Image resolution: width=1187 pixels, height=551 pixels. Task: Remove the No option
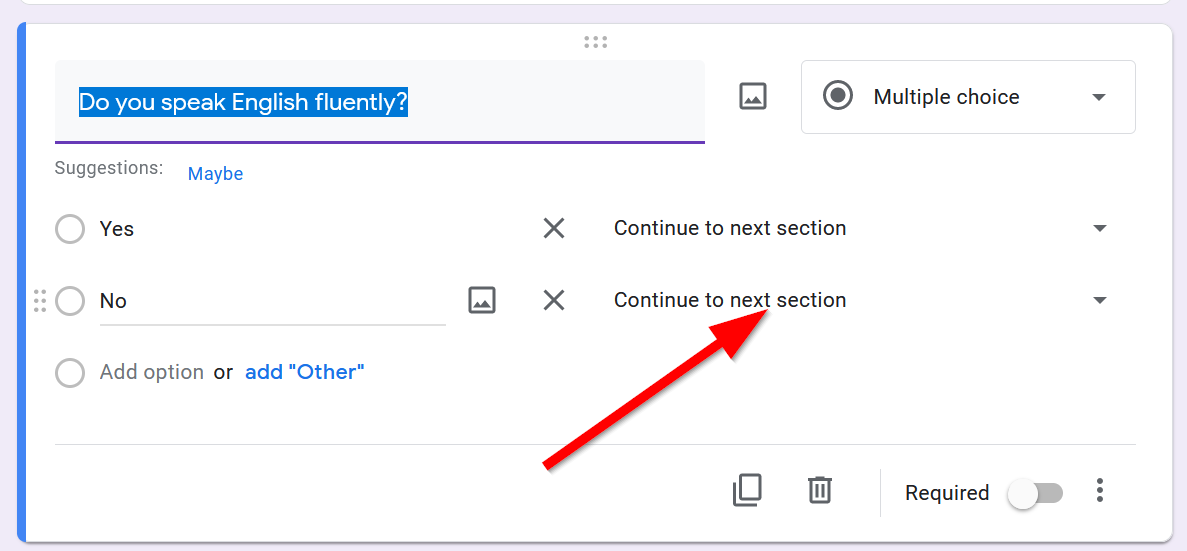(x=554, y=300)
